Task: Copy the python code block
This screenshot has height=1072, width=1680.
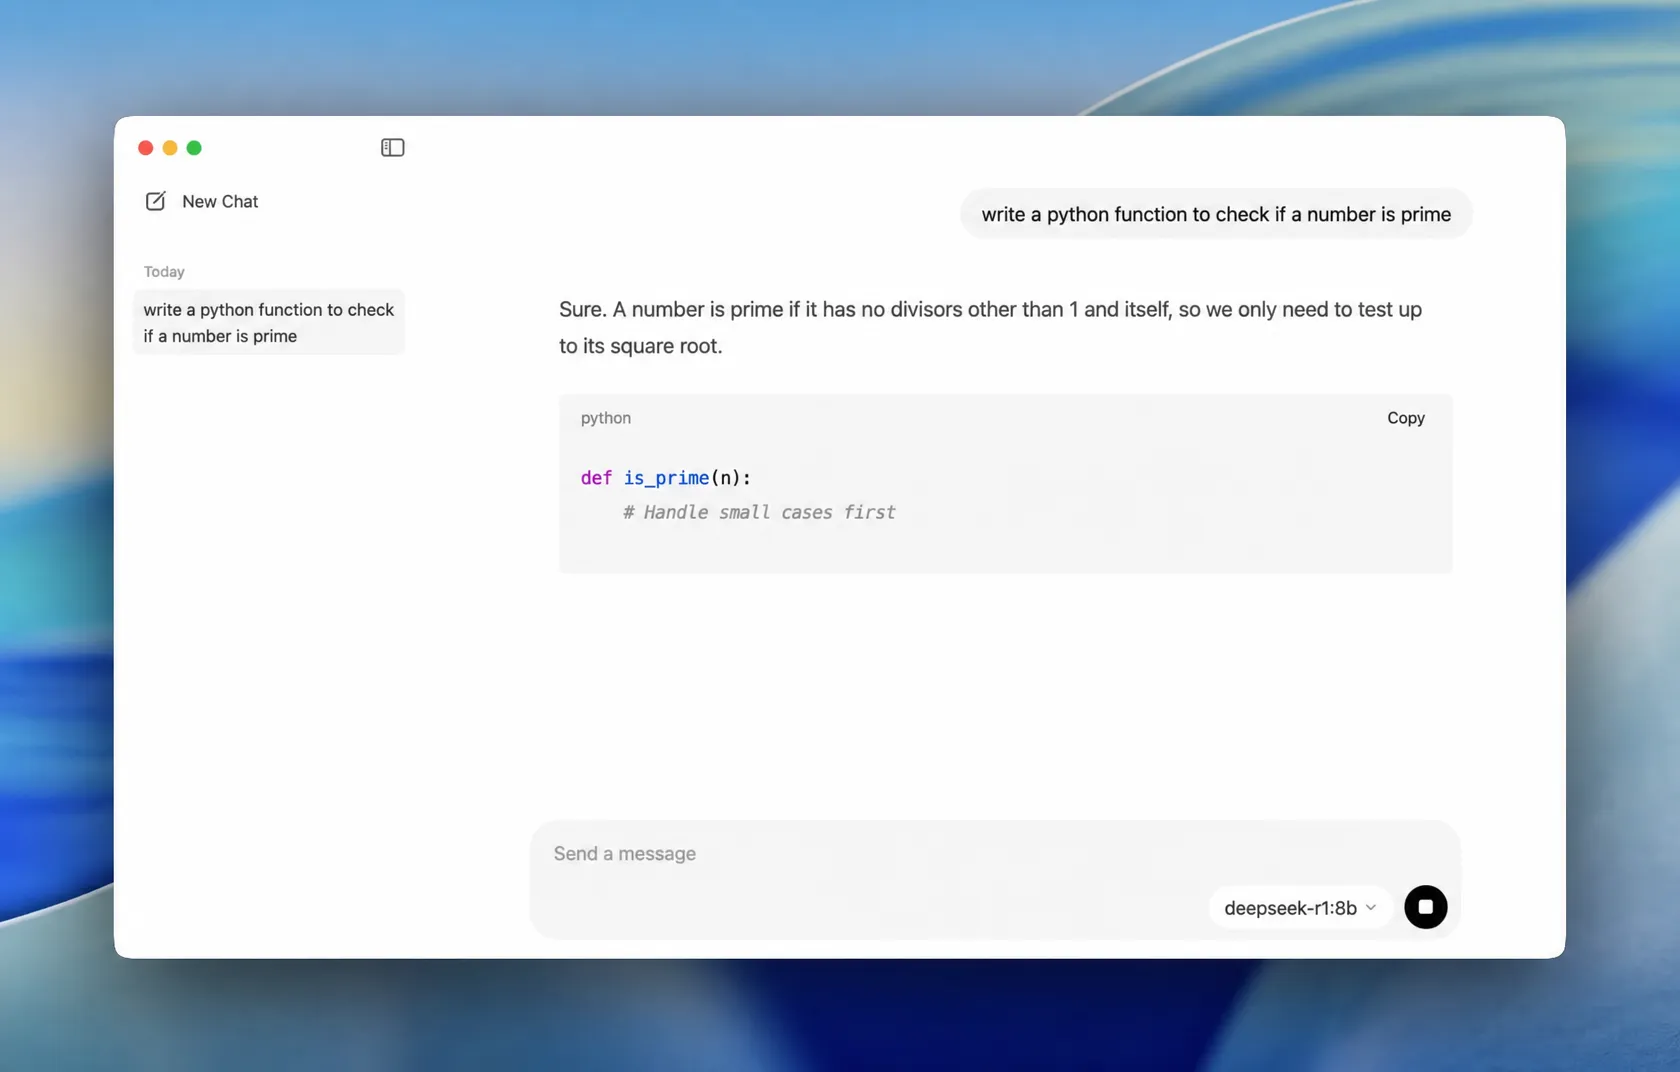Action: [1405, 418]
